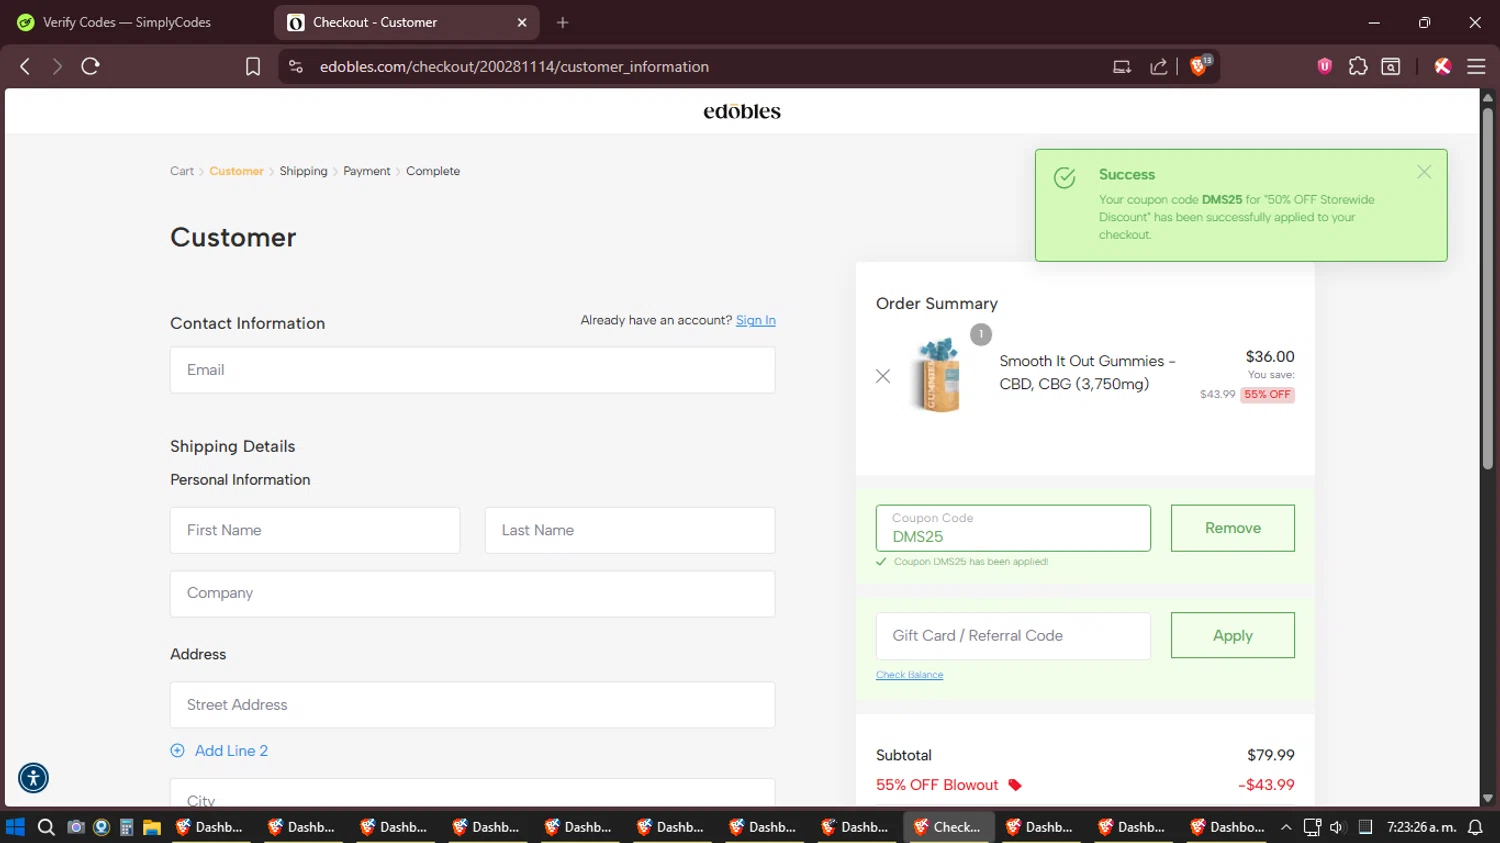
Task: Click the Sign In link
Action: tap(756, 320)
